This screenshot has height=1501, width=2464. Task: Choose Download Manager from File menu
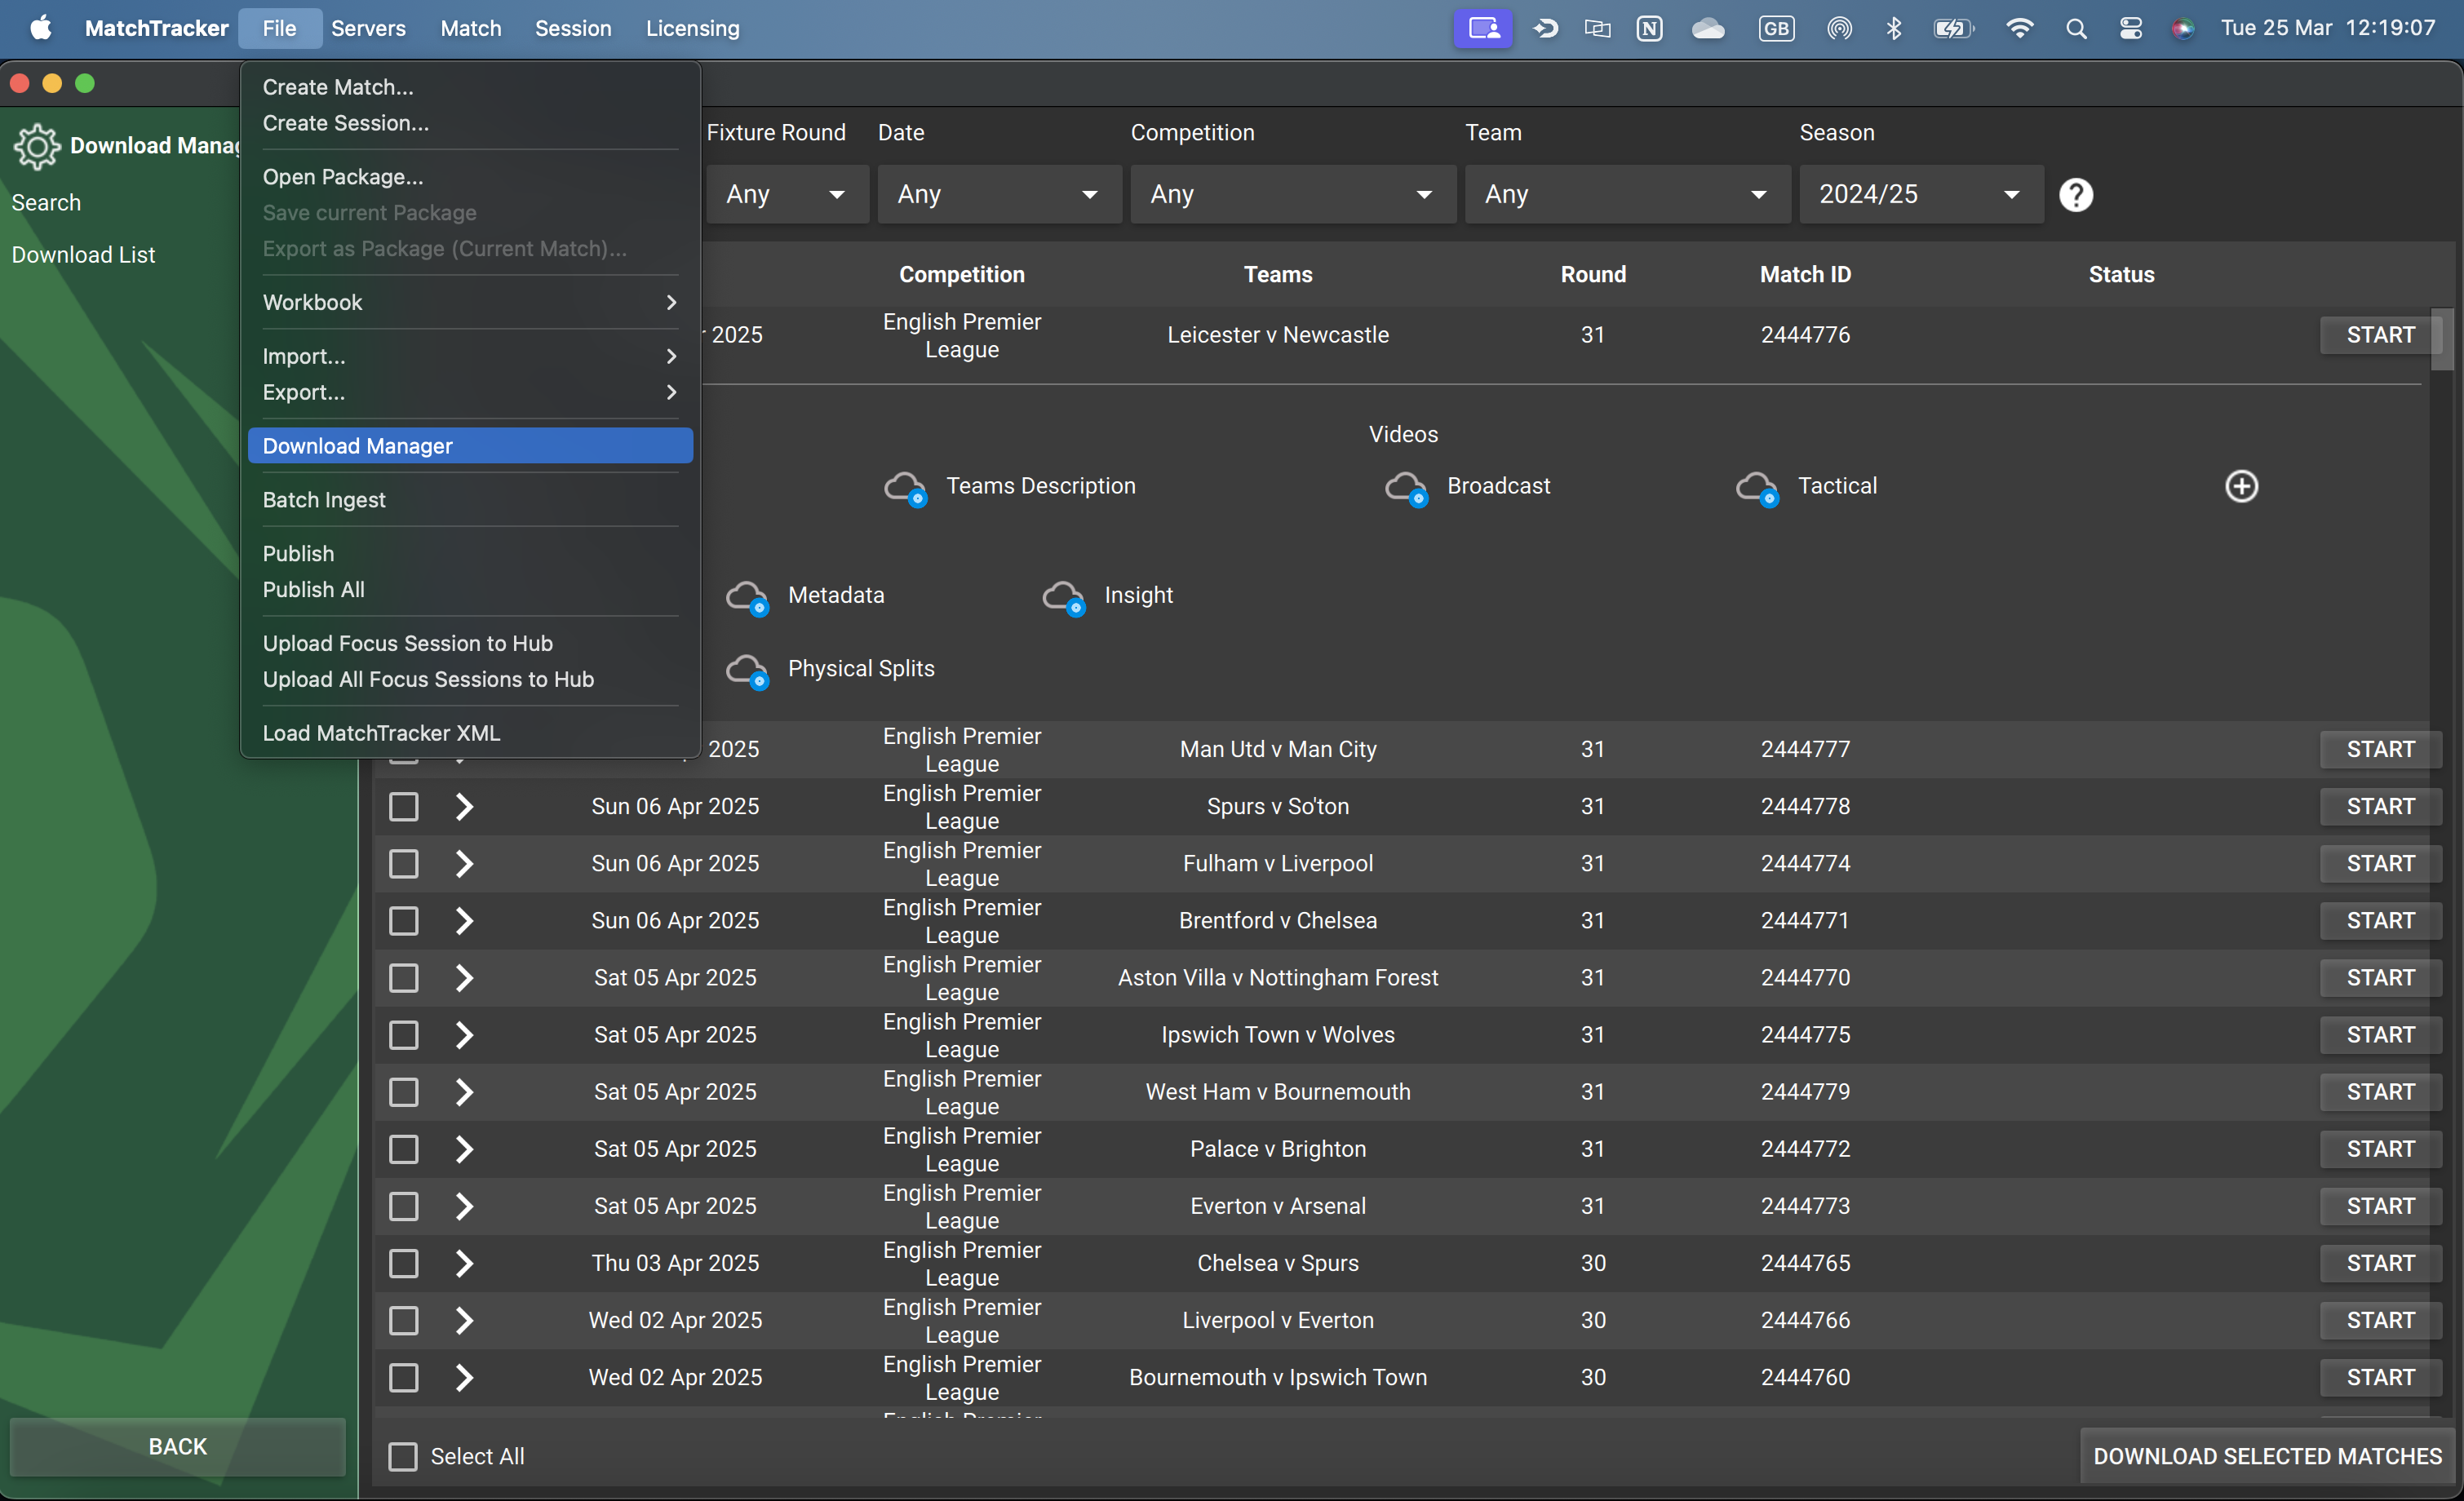point(470,446)
